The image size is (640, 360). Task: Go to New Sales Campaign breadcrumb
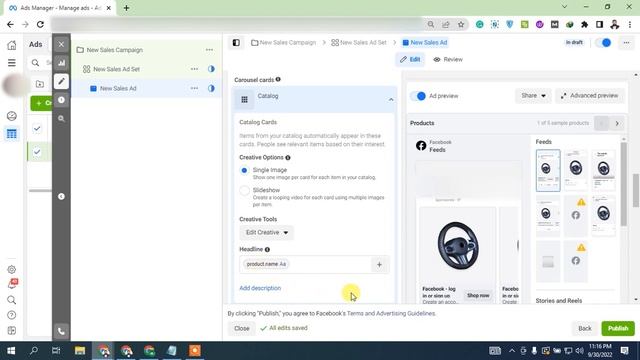click(284, 42)
